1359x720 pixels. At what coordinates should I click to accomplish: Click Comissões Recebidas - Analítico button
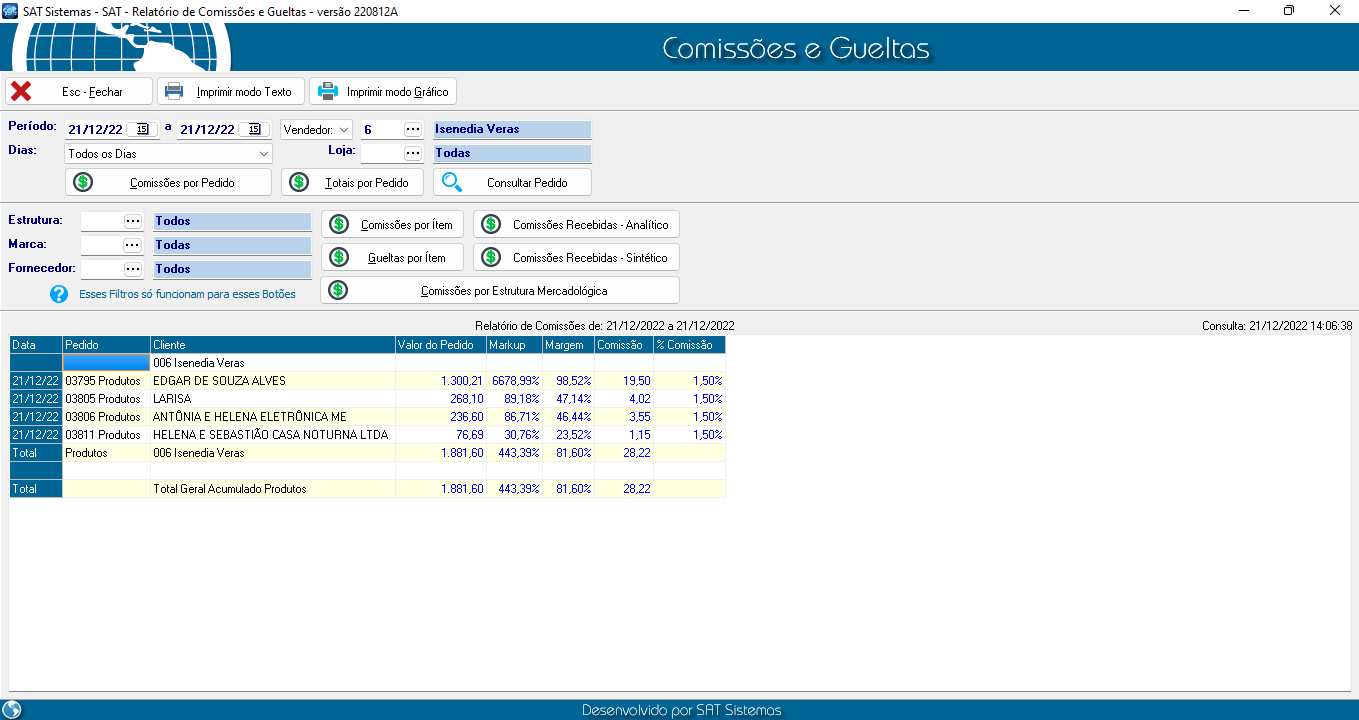[x=576, y=225]
